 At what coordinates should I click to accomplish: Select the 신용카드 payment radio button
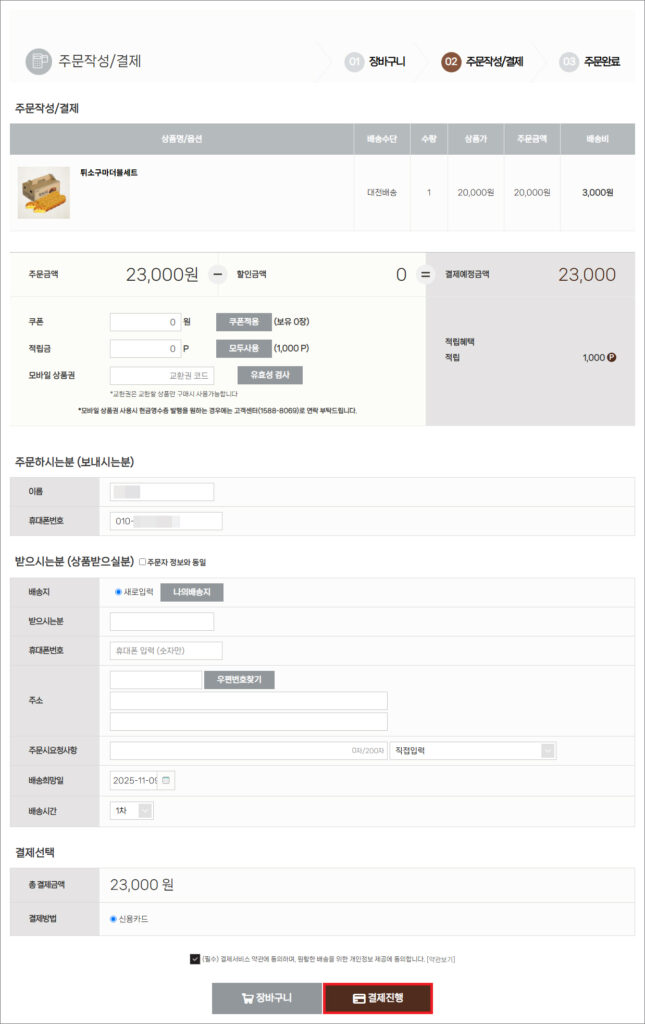tap(113, 918)
